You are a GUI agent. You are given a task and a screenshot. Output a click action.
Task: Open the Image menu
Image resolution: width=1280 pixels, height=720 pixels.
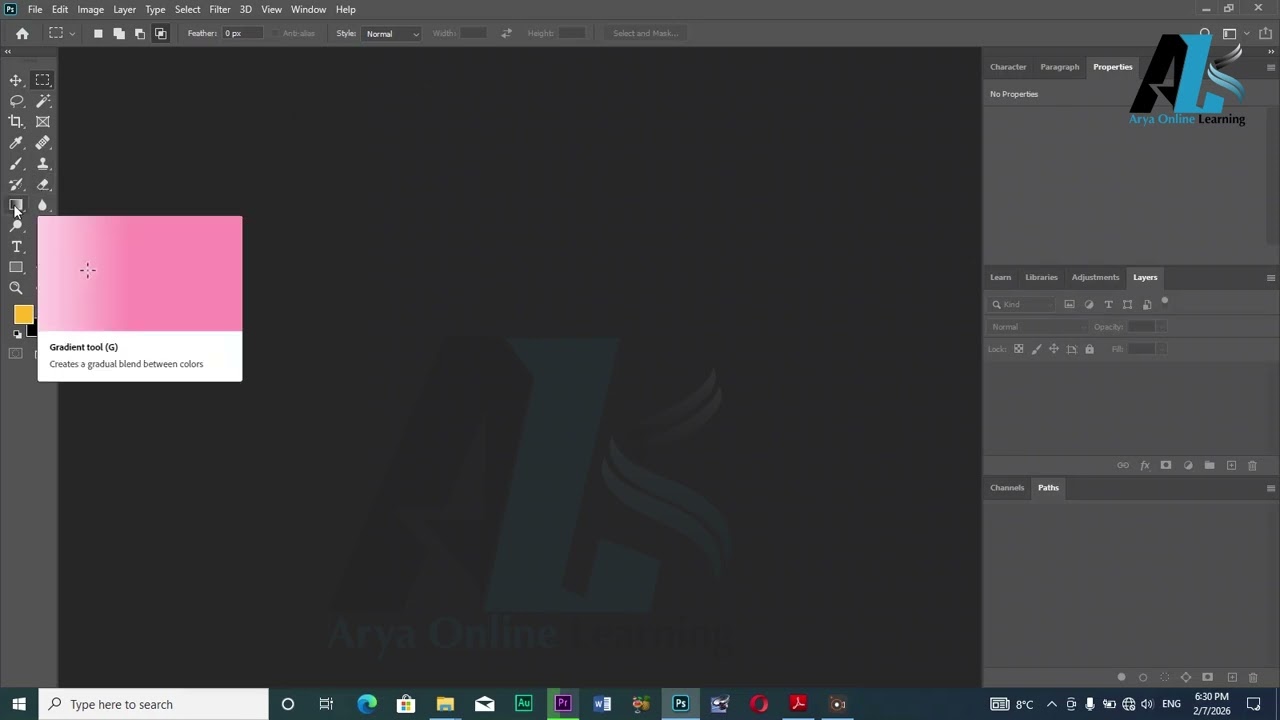tap(91, 9)
